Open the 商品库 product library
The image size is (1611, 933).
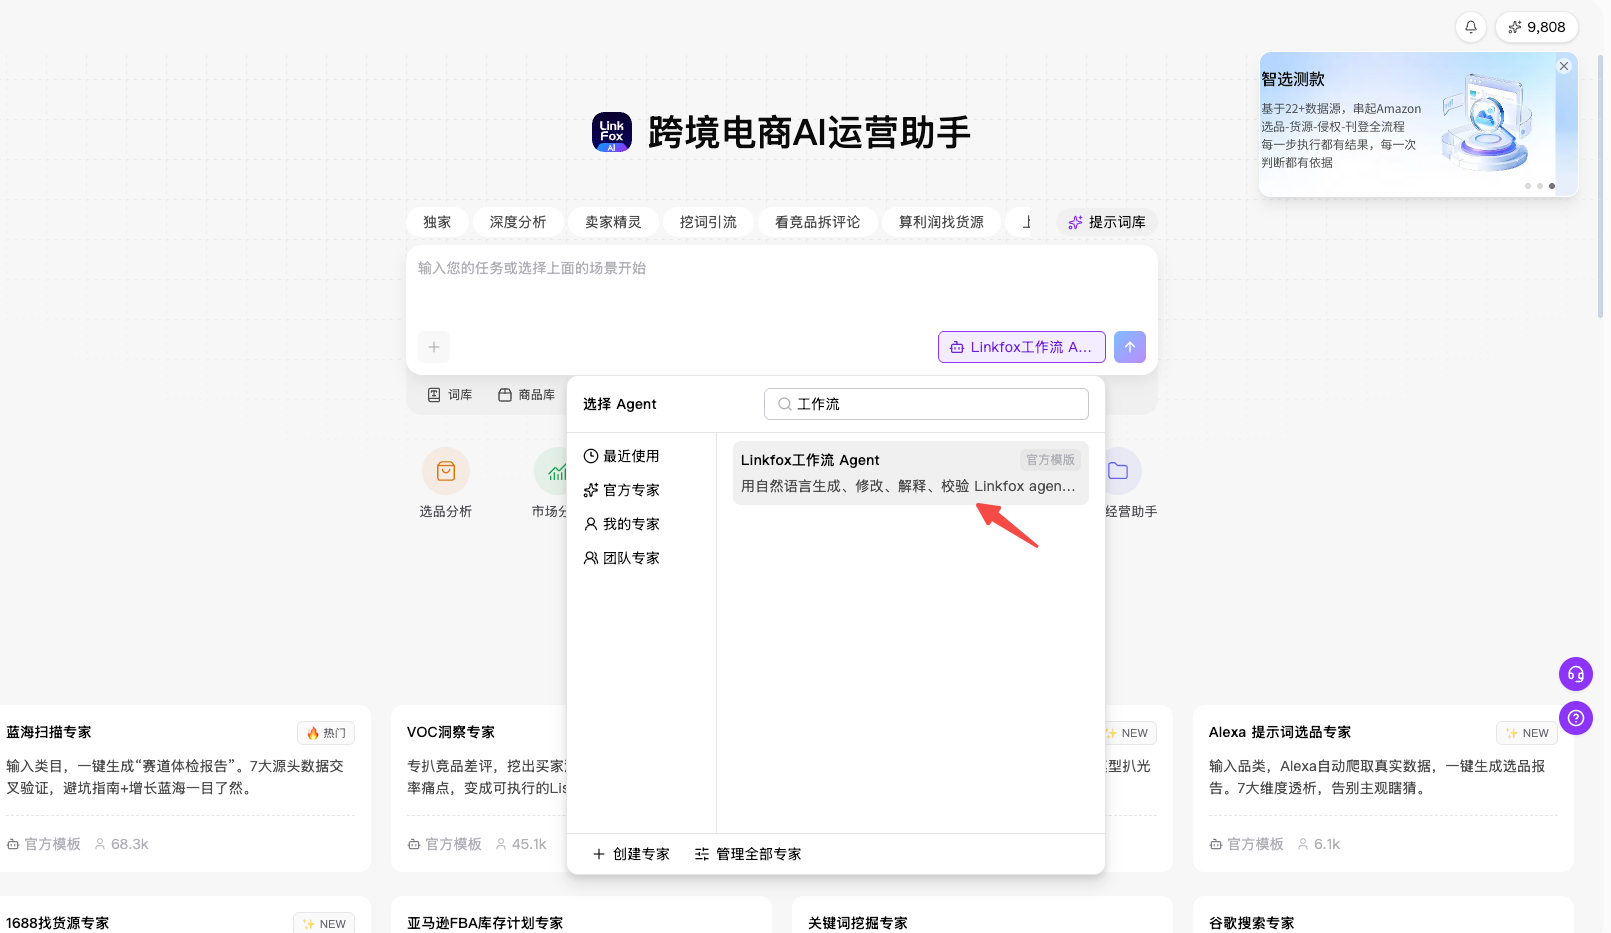coord(527,395)
